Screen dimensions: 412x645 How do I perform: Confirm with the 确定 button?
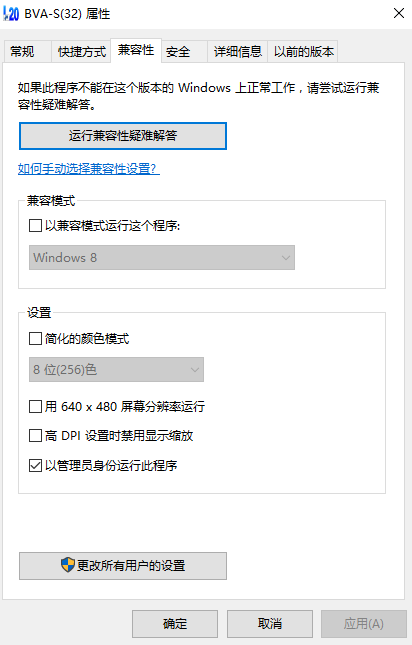175,624
